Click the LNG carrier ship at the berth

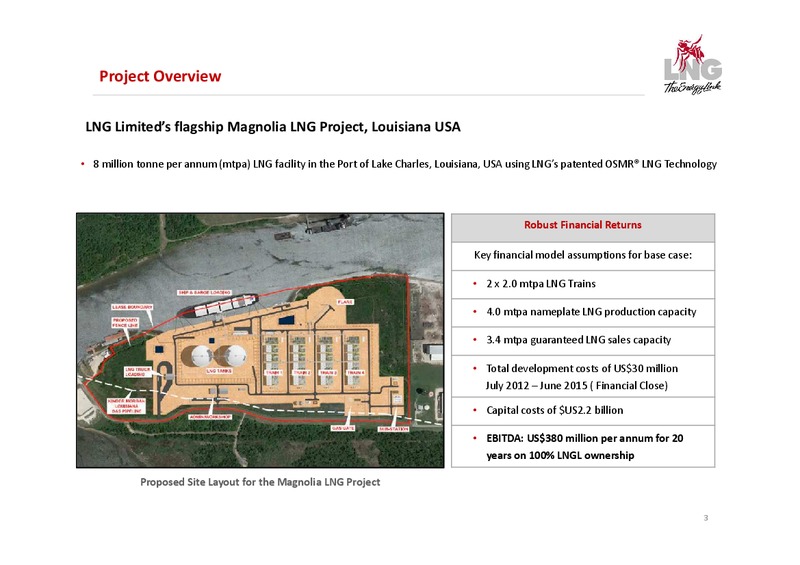(x=218, y=306)
